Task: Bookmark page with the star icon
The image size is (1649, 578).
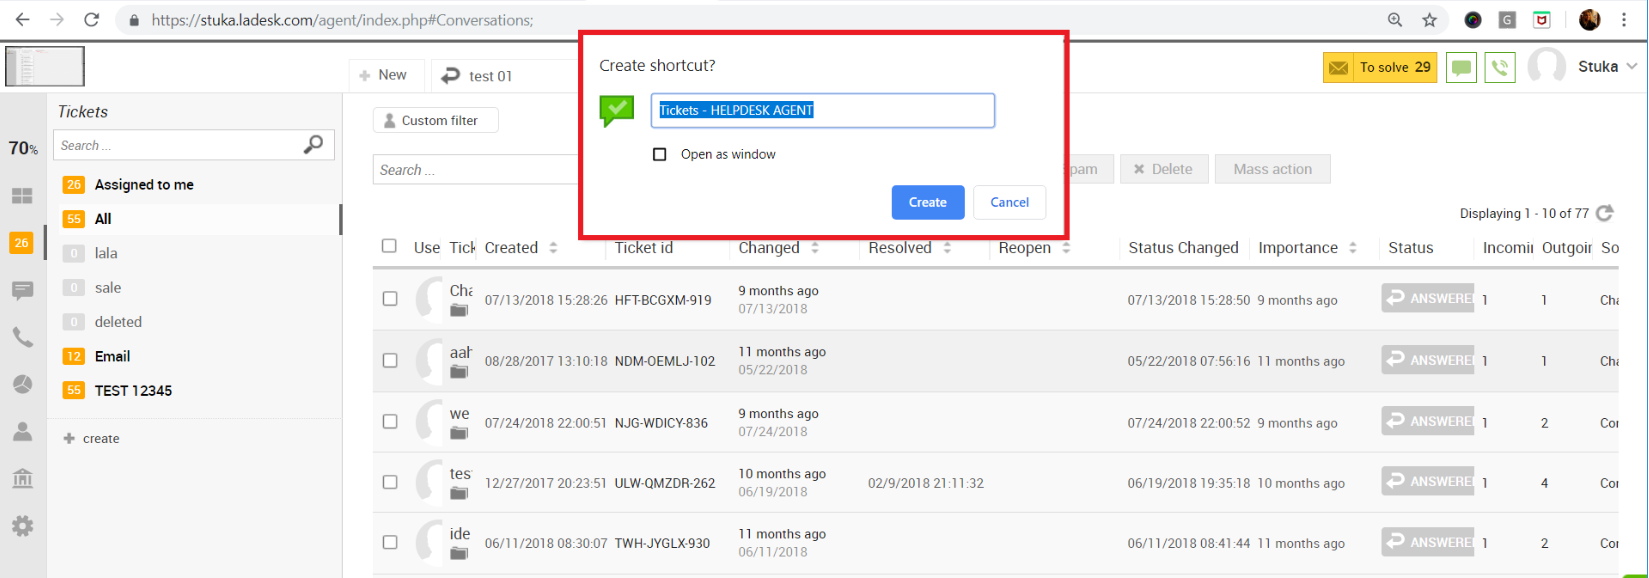Action: (1430, 20)
